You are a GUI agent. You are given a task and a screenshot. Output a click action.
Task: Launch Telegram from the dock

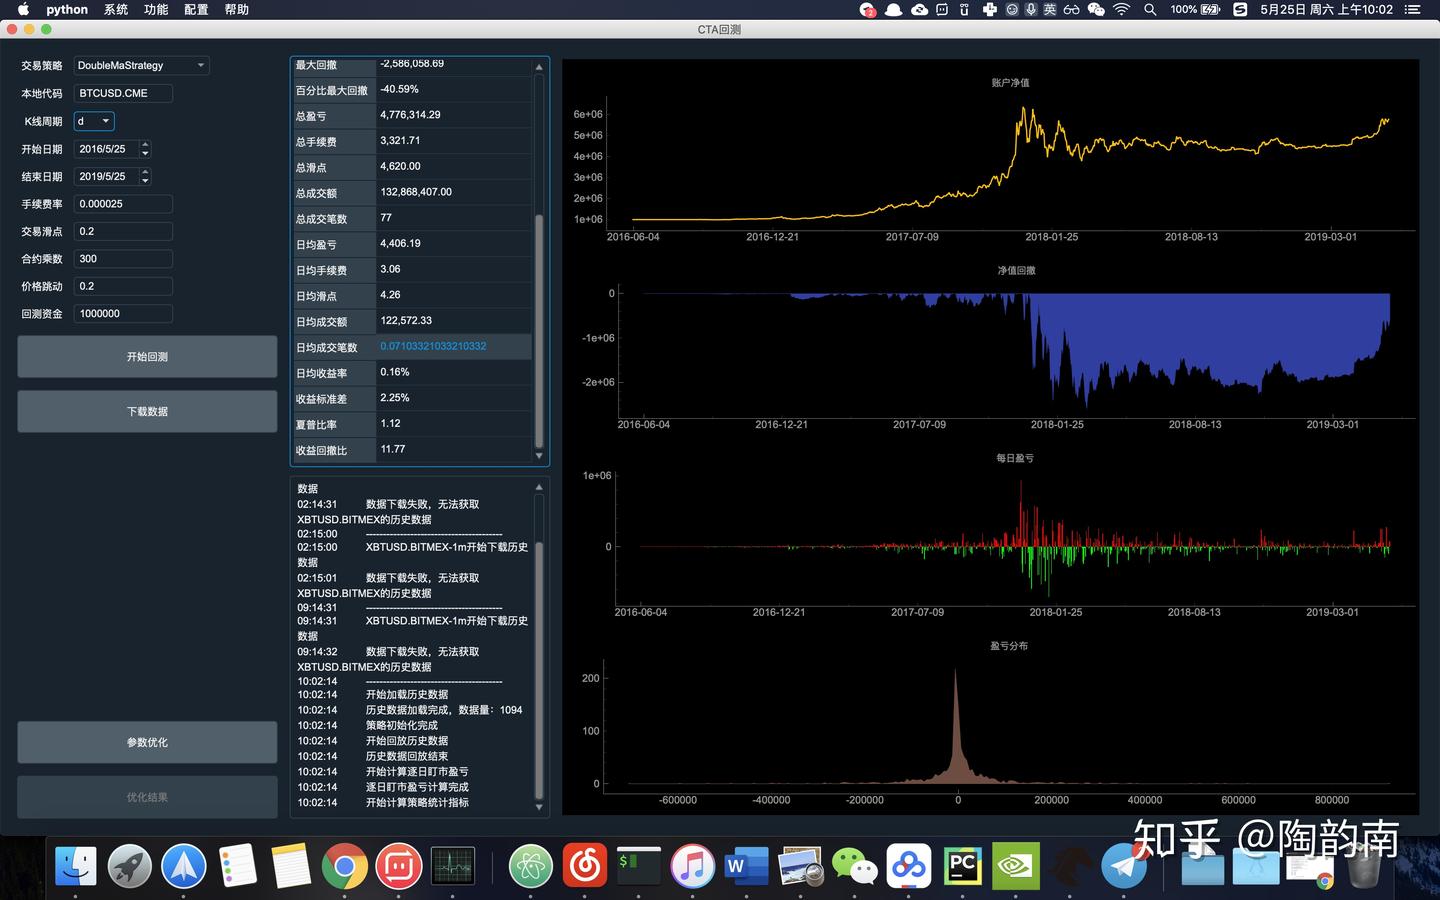[x=1125, y=866]
